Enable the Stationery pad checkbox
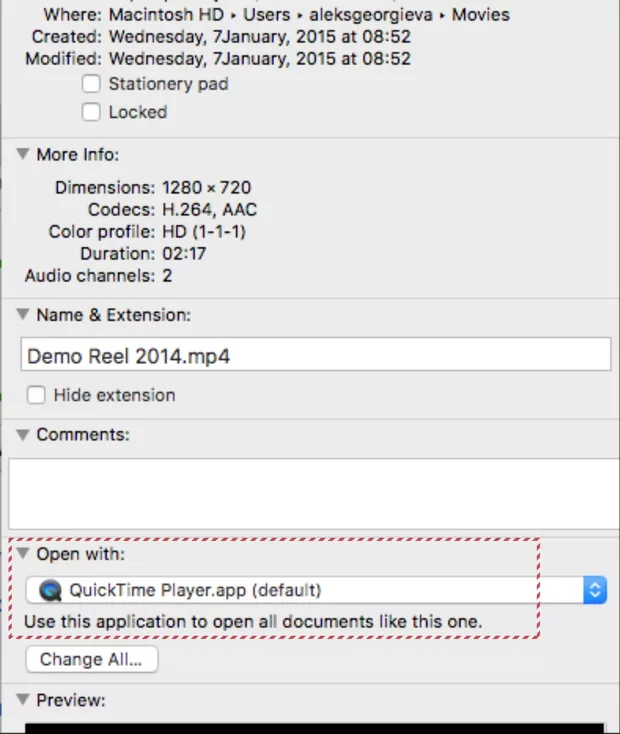This screenshot has height=734, width=620. click(92, 84)
